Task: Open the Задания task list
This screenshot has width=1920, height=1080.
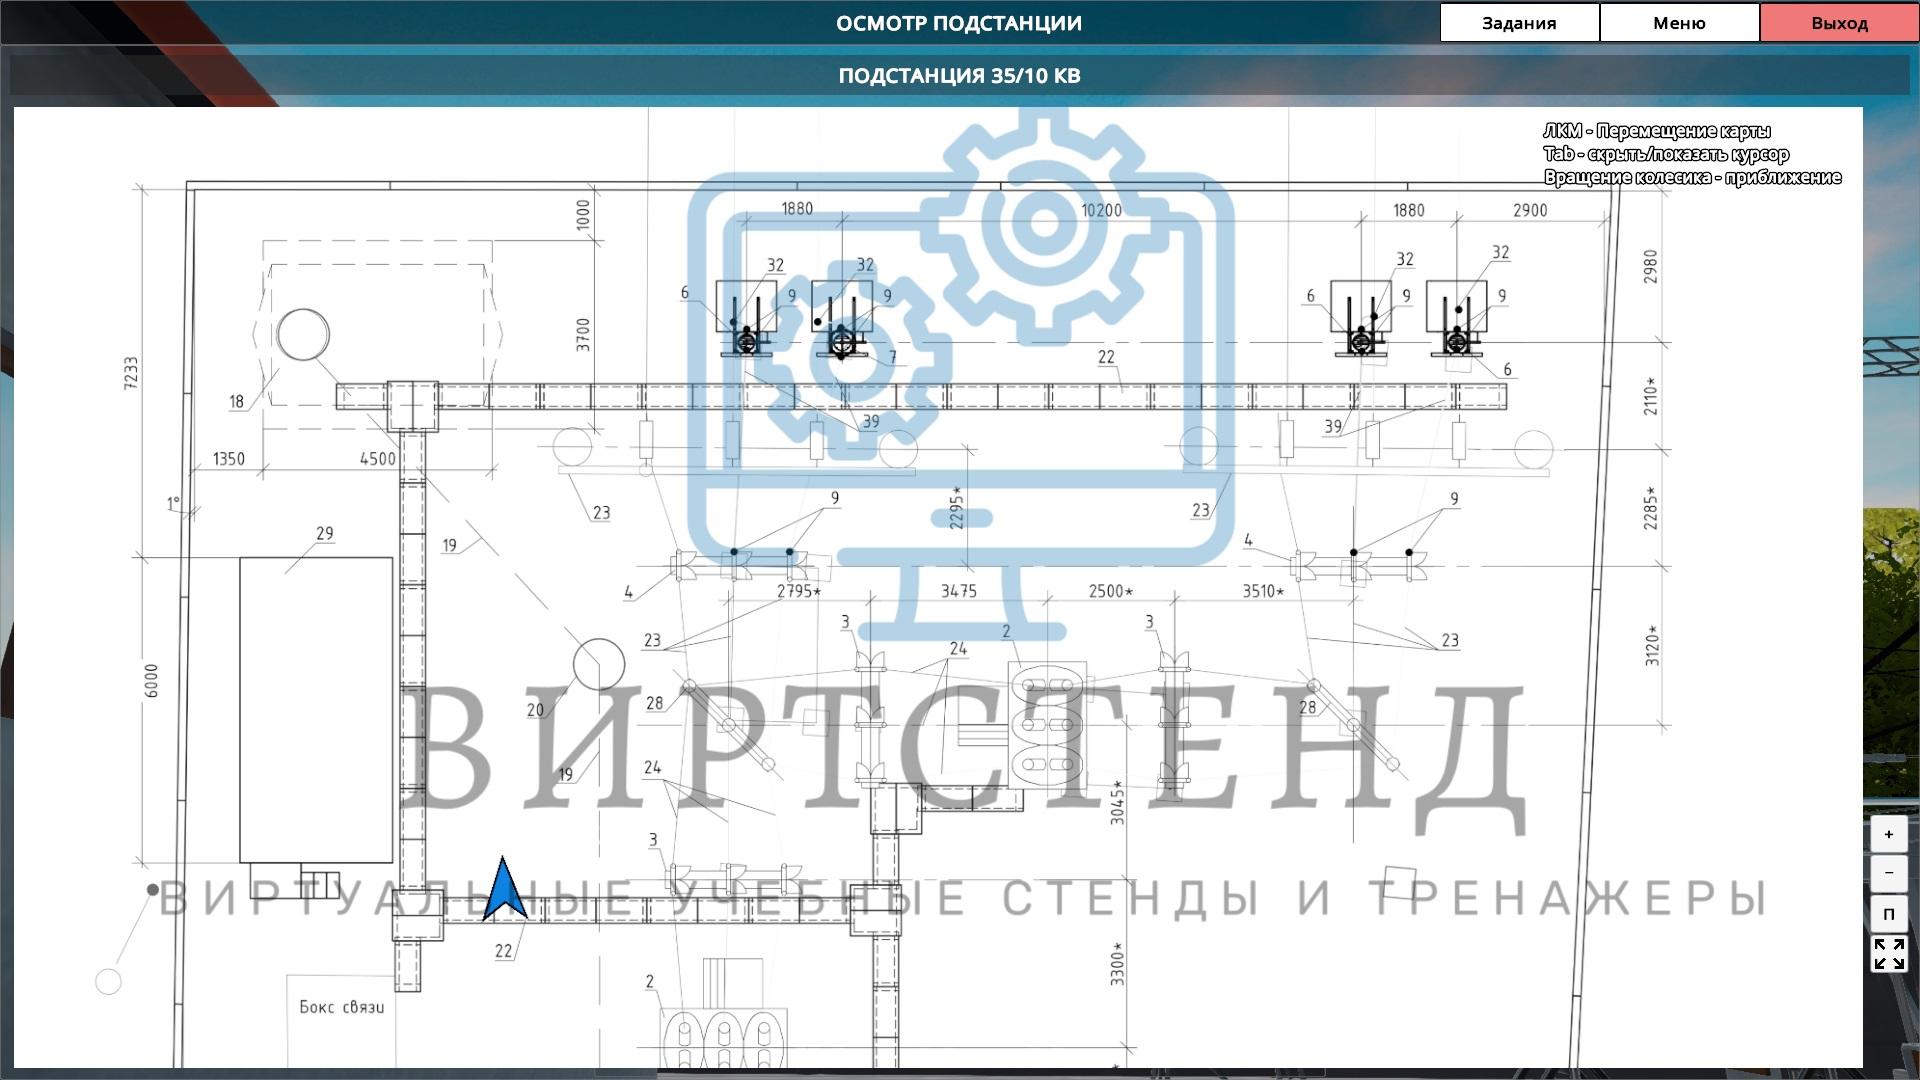Action: (x=1518, y=23)
